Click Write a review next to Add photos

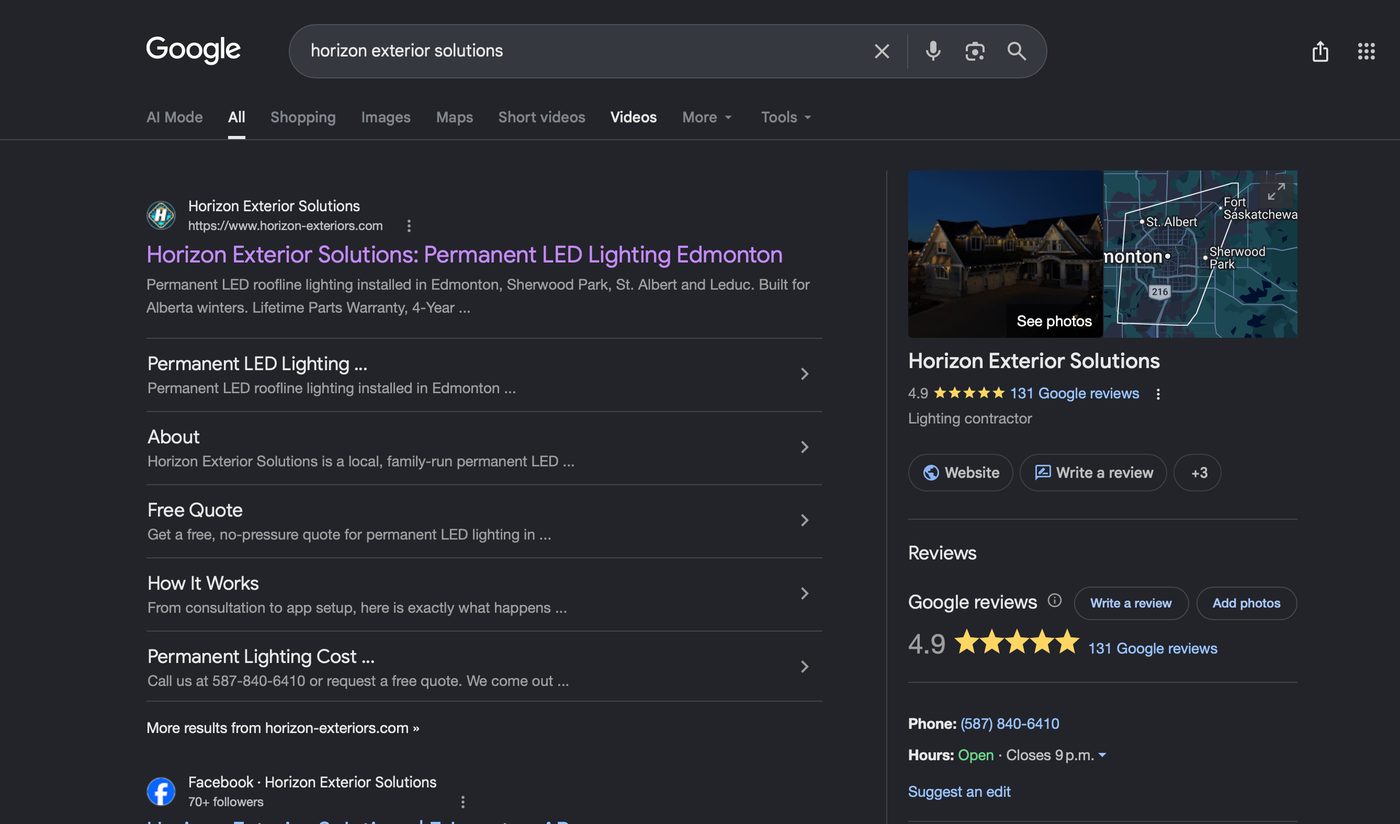click(1131, 603)
